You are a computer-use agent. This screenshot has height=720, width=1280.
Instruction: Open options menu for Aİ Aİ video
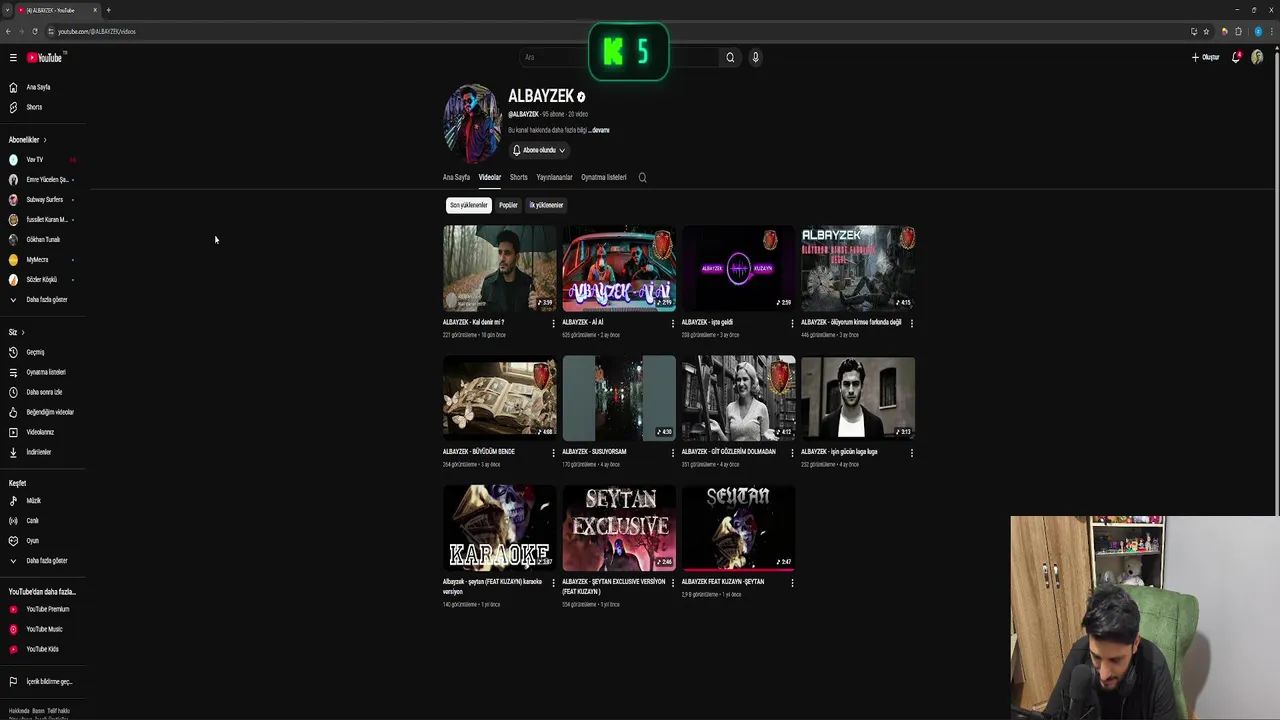coord(672,323)
